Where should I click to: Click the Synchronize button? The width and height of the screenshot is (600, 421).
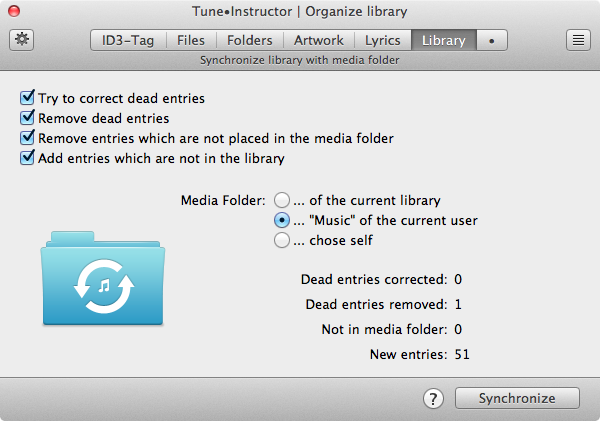pyautogui.click(x=517, y=398)
